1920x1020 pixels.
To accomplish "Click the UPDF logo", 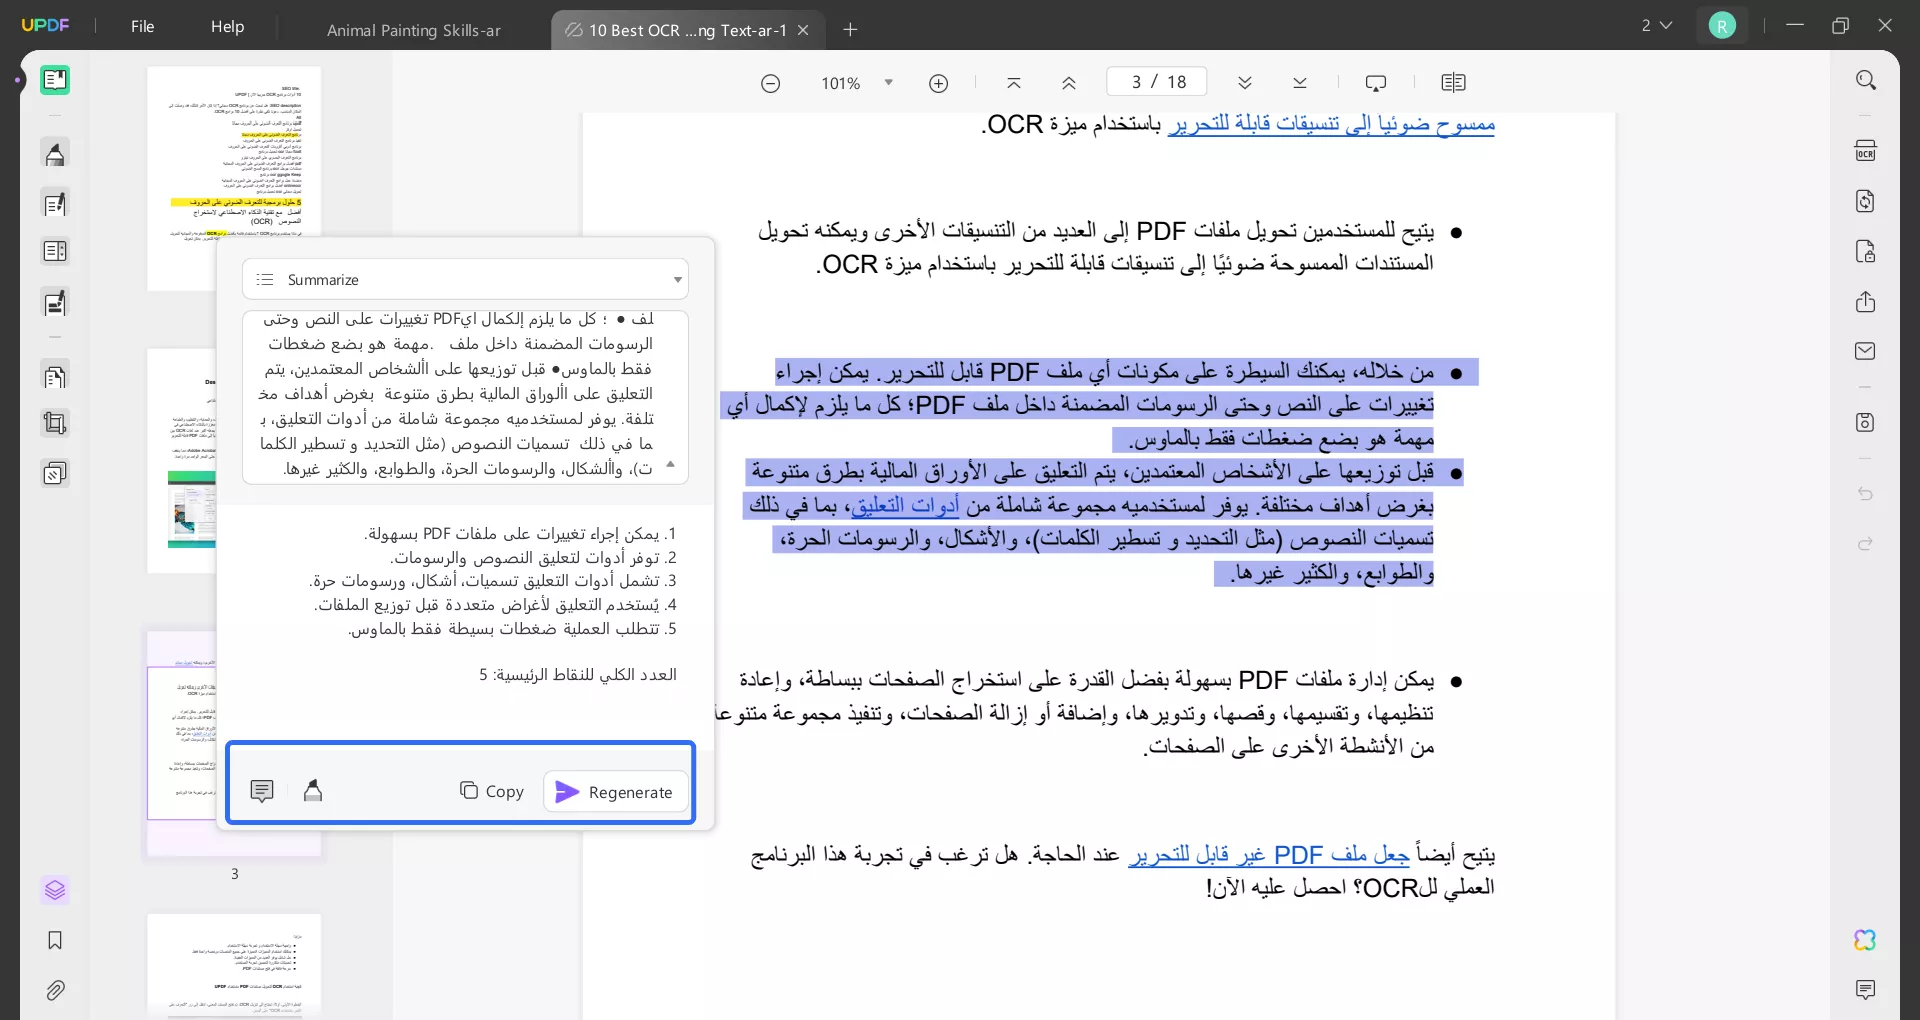I will click(x=45, y=26).
